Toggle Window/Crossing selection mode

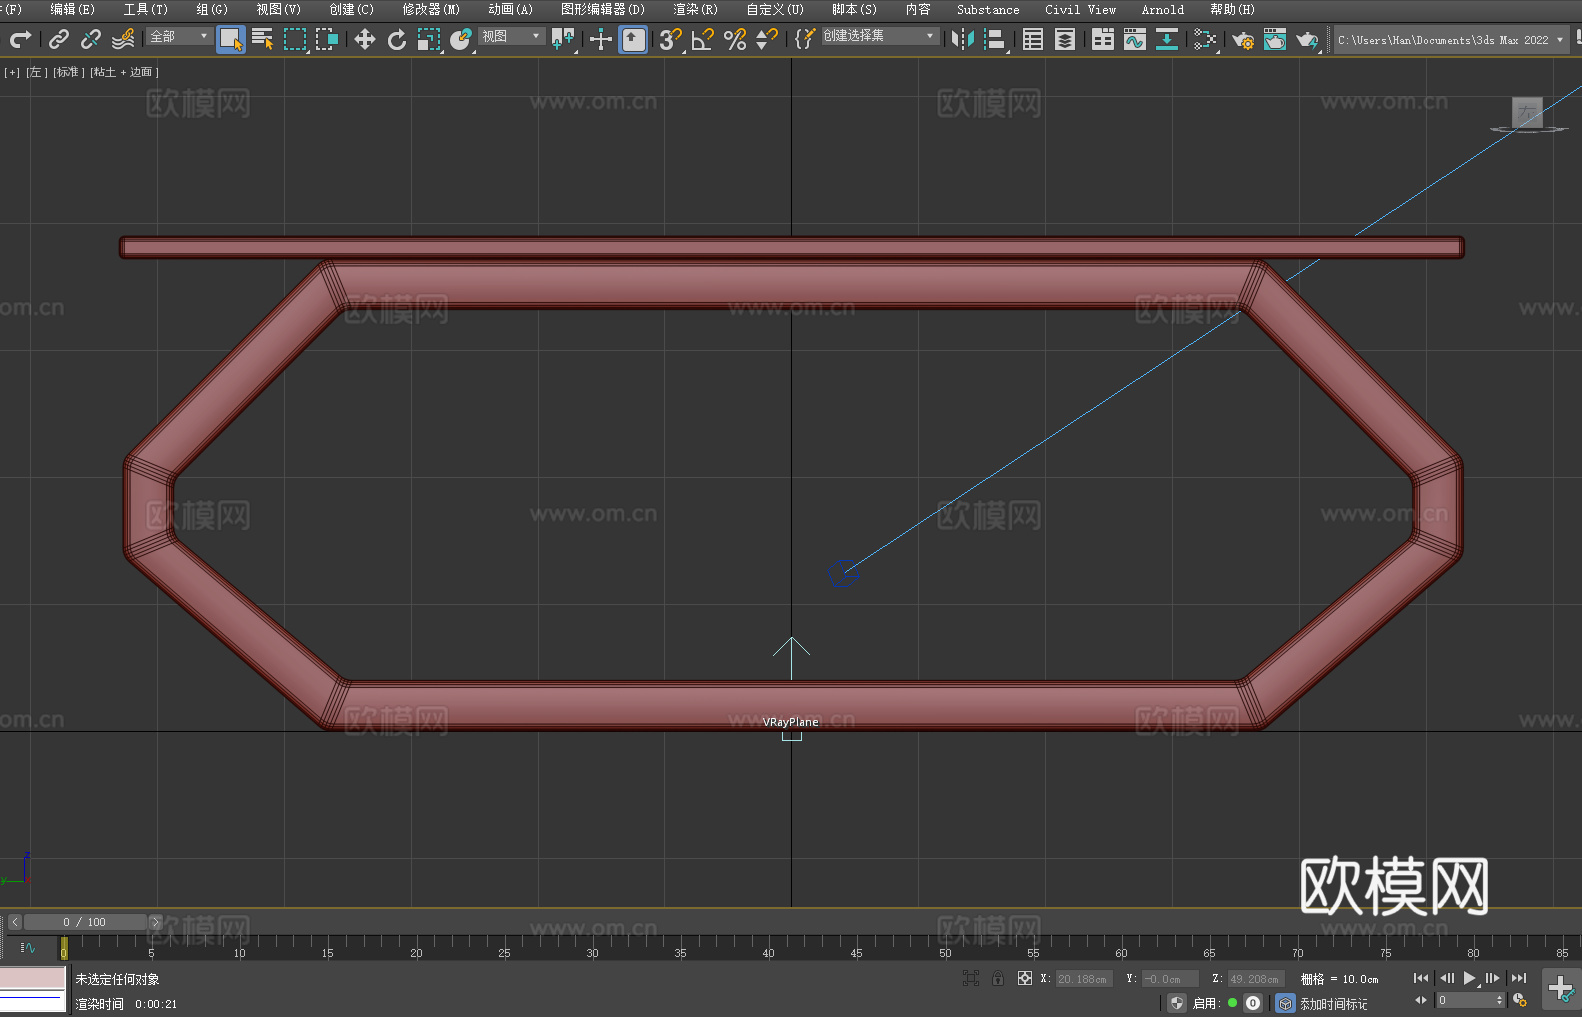(x=327, y=39)
